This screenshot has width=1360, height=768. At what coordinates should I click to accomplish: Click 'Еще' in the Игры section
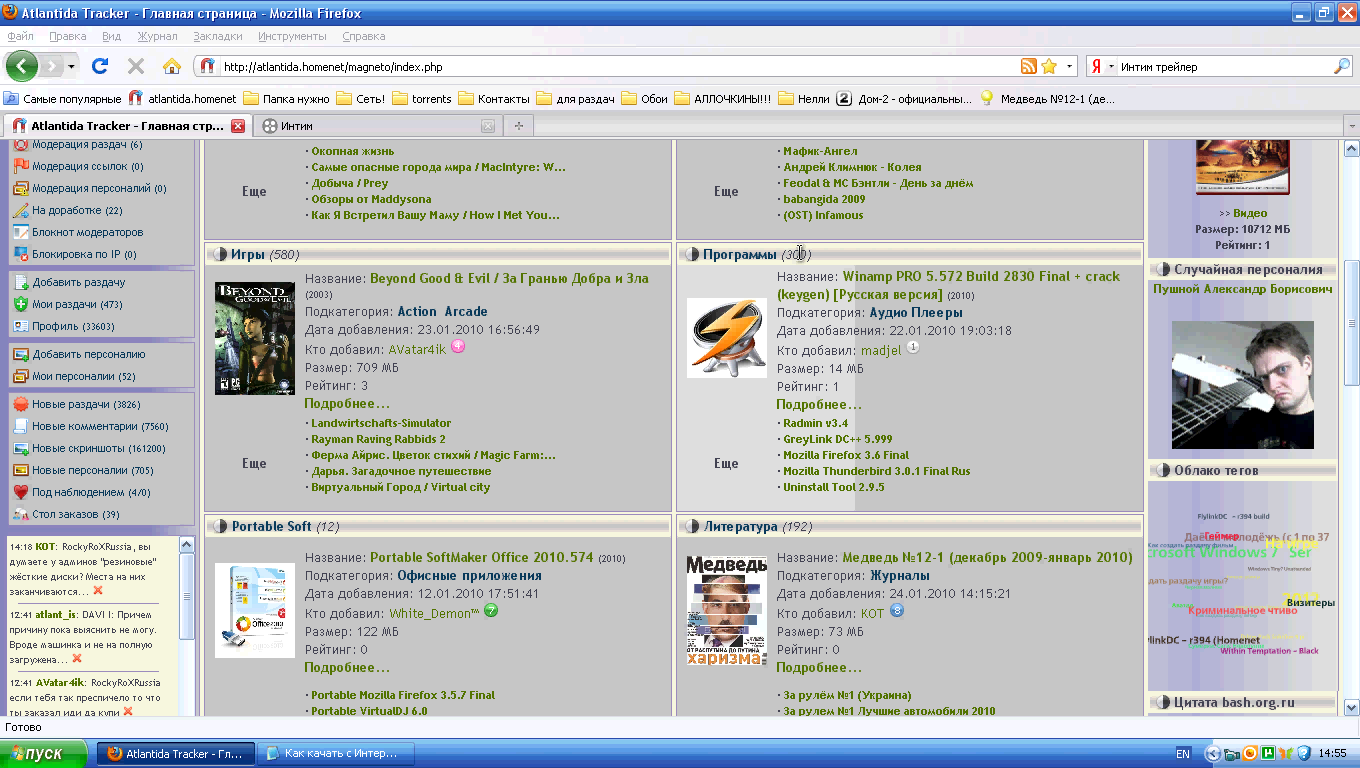coord(254,463)
